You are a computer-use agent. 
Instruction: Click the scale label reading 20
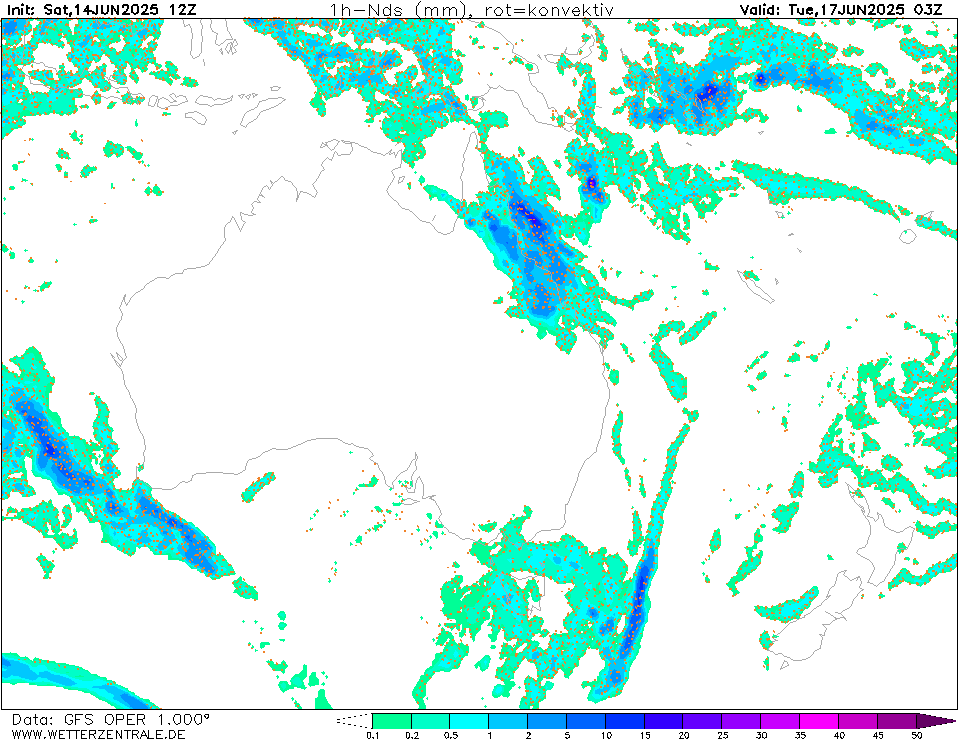tap(684, 735)
